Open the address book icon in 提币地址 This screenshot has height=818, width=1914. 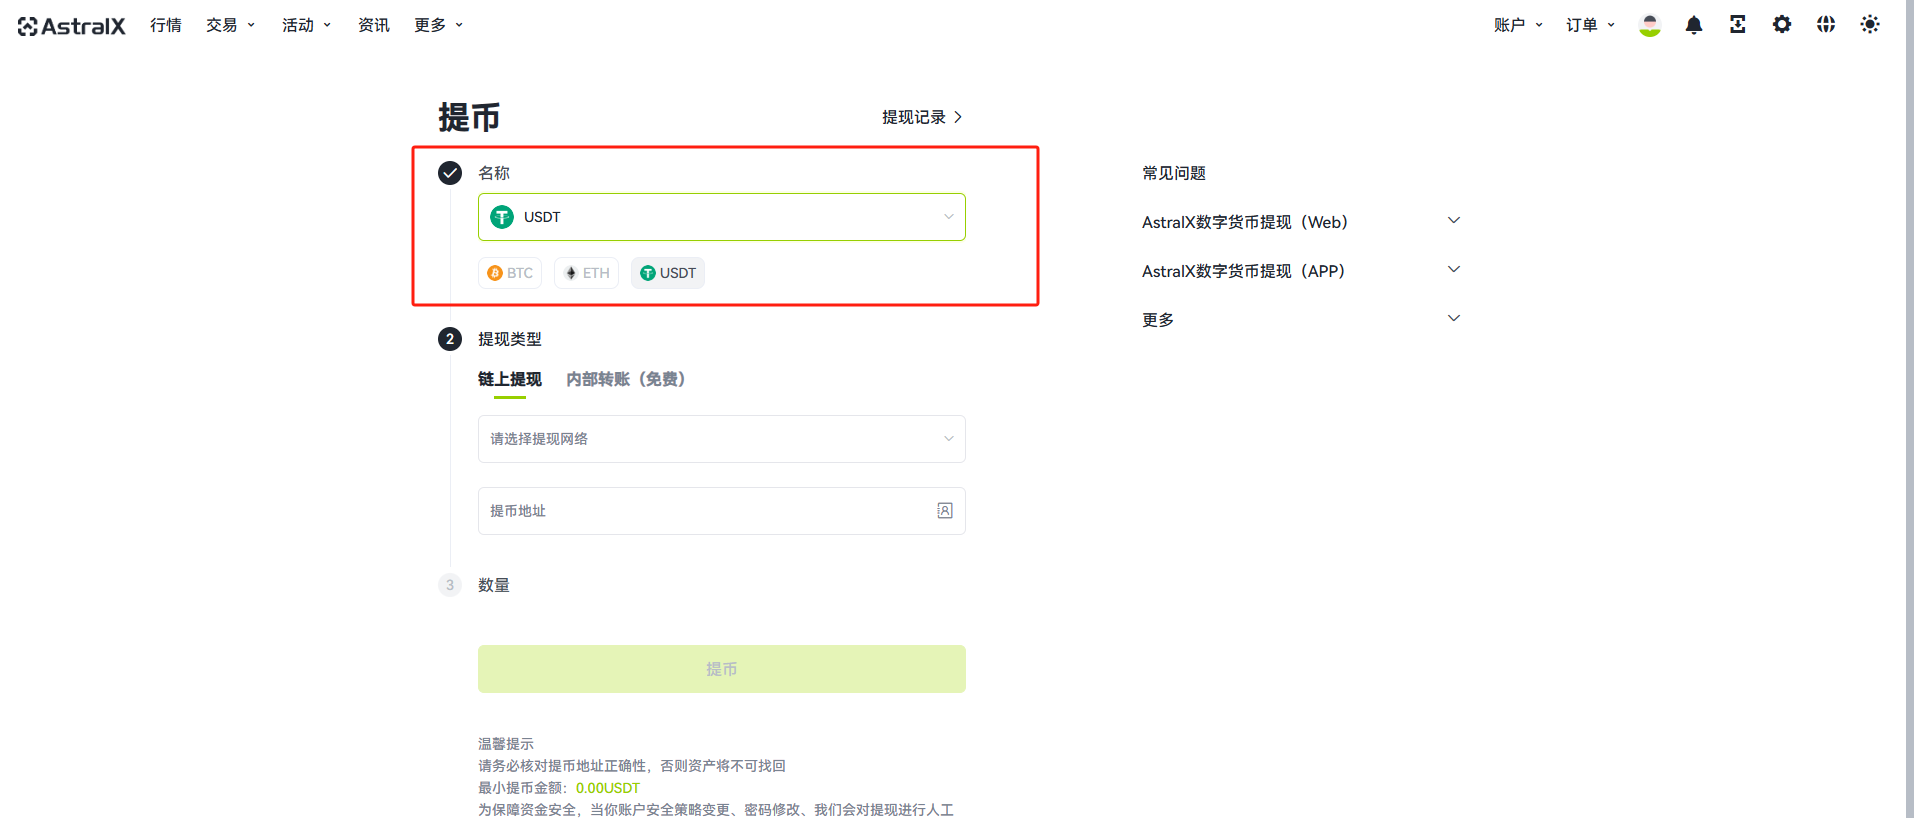944,511
